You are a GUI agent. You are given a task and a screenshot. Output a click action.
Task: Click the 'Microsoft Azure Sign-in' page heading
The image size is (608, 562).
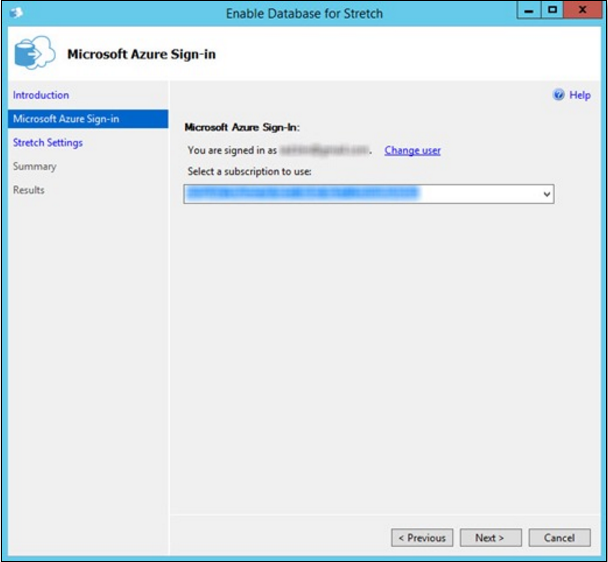(x=142, y=54)
